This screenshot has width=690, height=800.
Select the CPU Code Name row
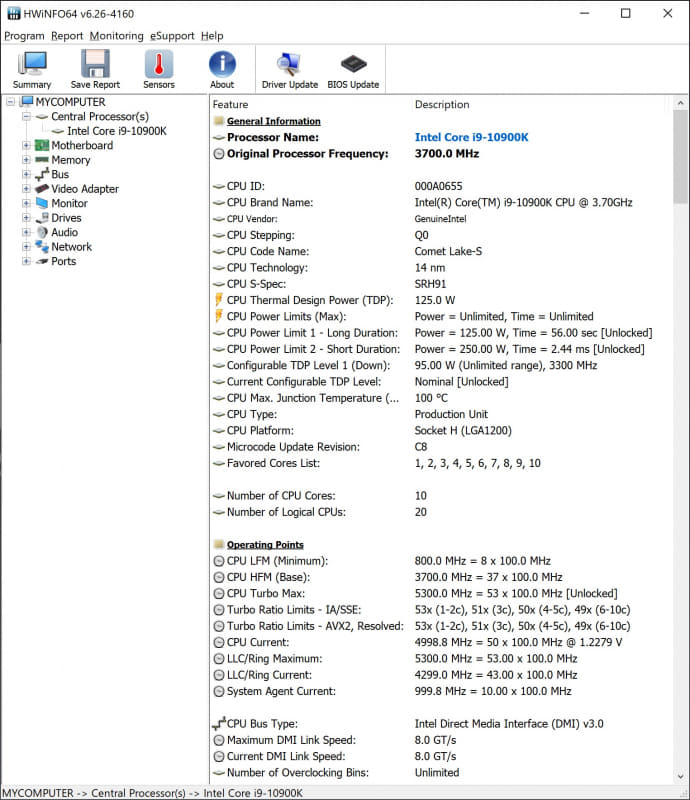point(441,251)
